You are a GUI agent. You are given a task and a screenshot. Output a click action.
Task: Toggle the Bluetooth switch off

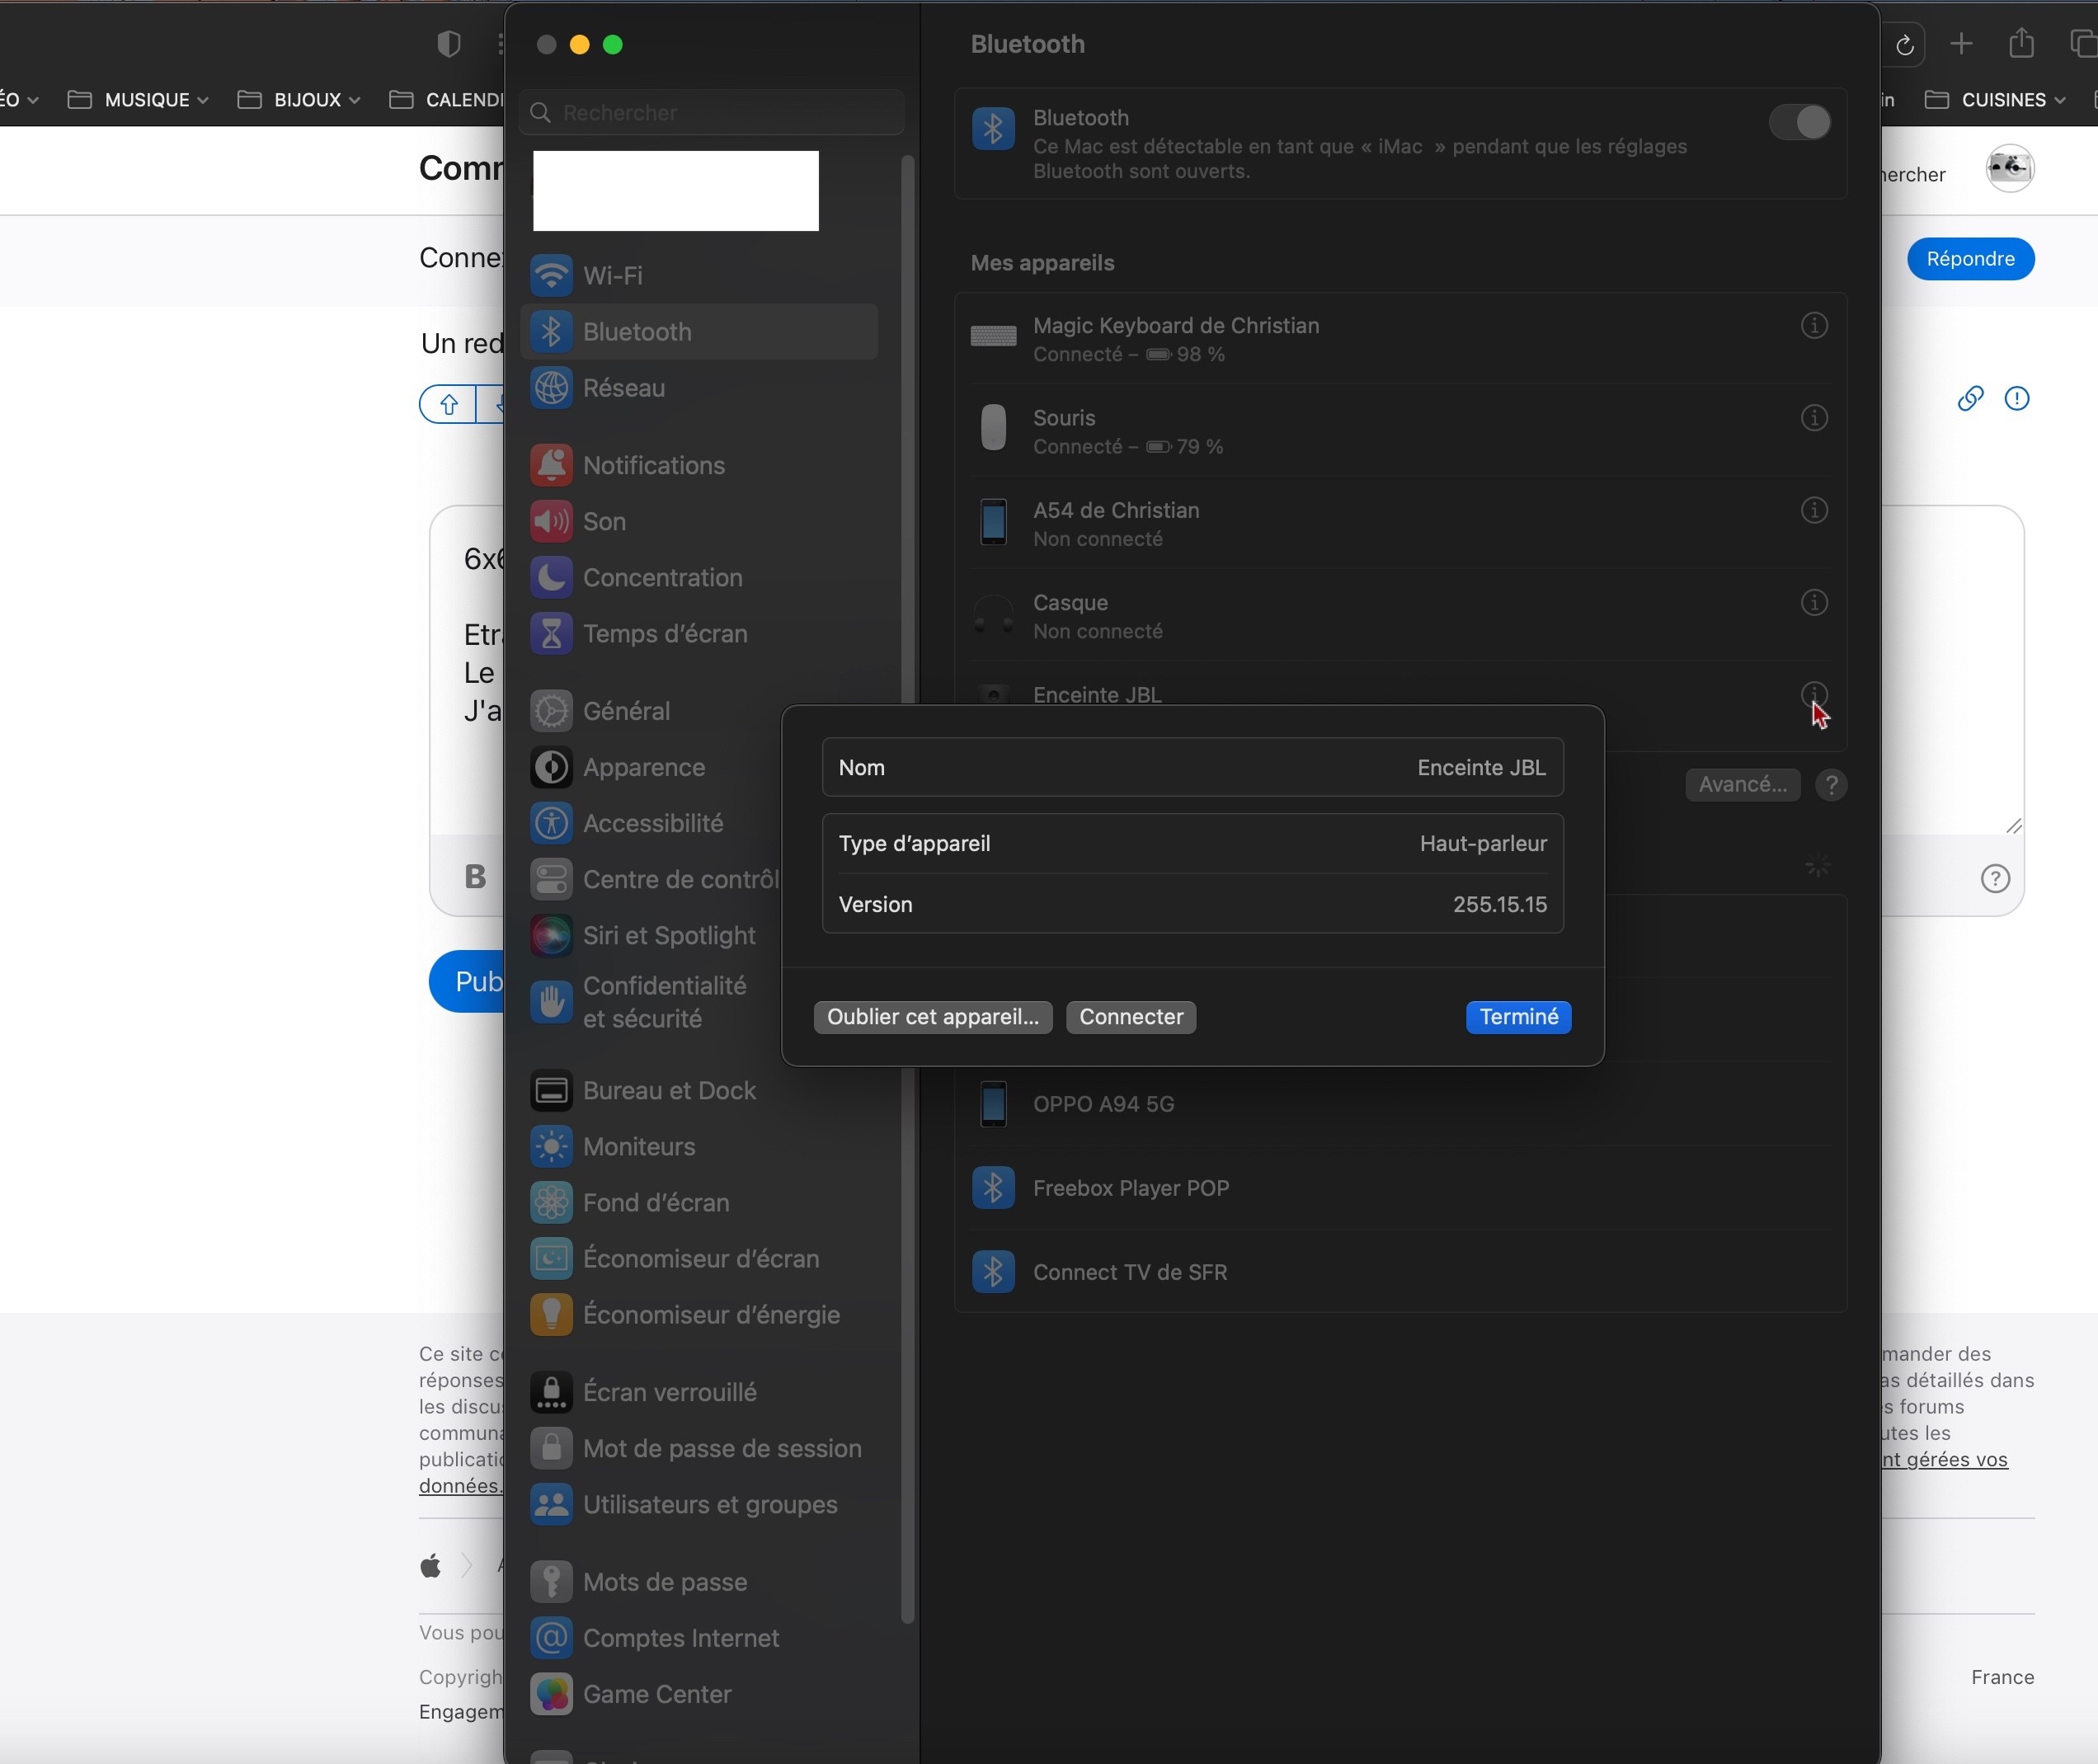tap(1799, 123)
